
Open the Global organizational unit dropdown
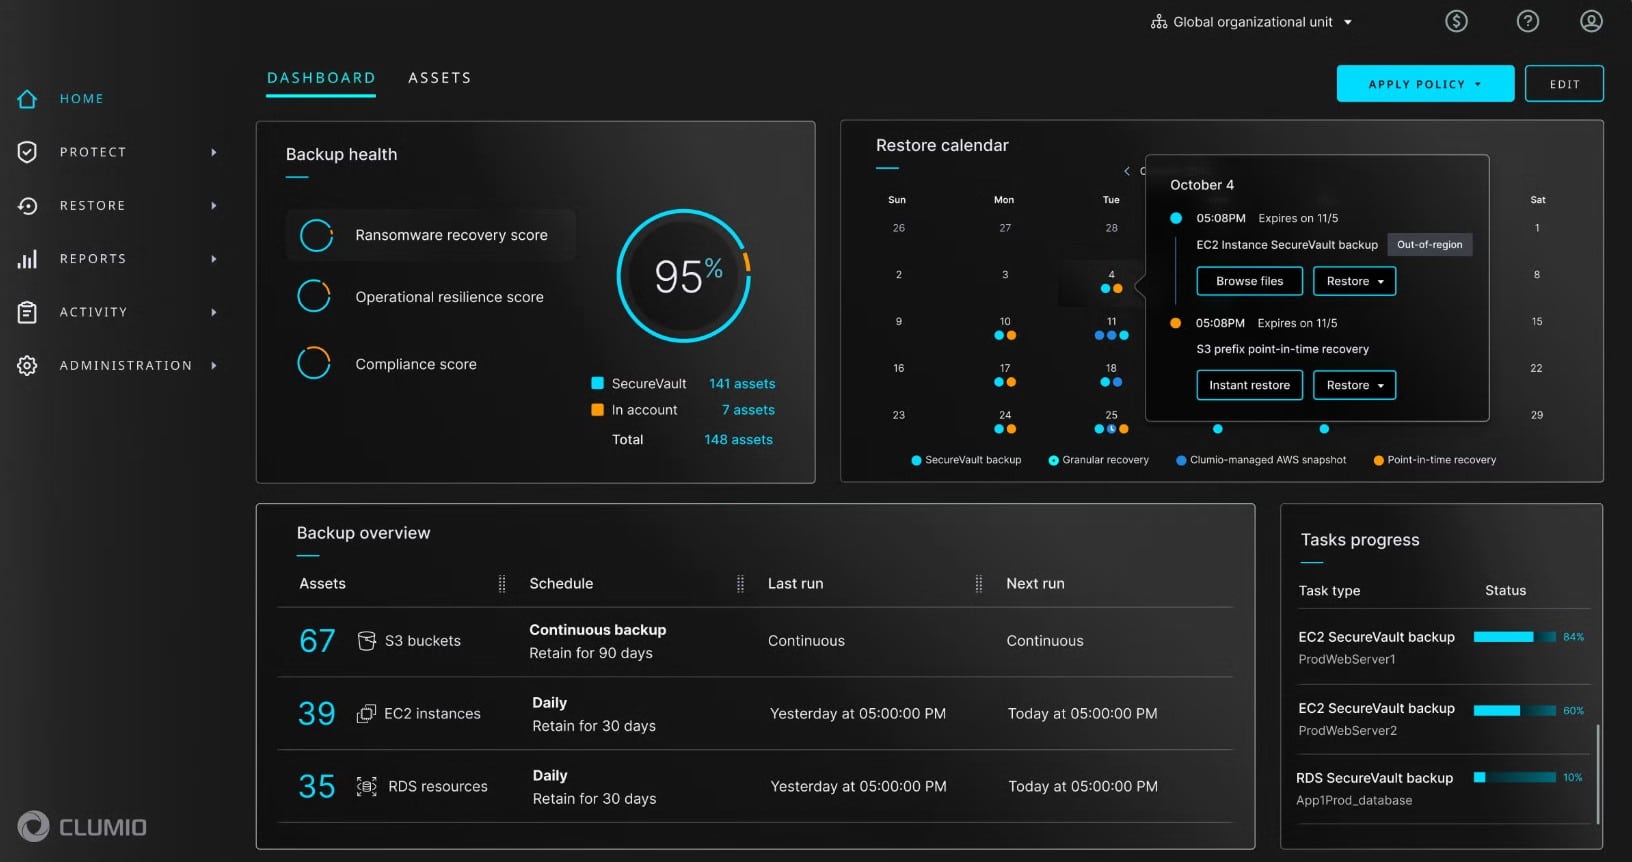pyautogui.click(x=1252, y=22)
